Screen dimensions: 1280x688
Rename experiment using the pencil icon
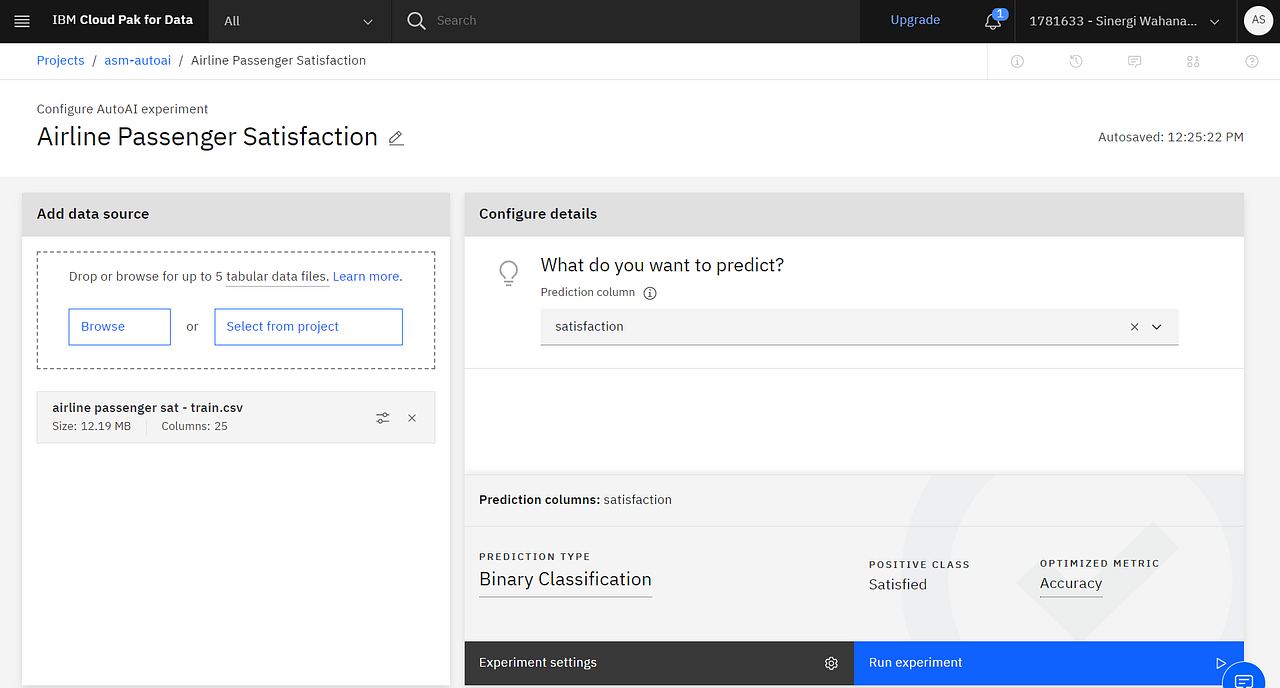pyautogui.click(x=396, y=138)
